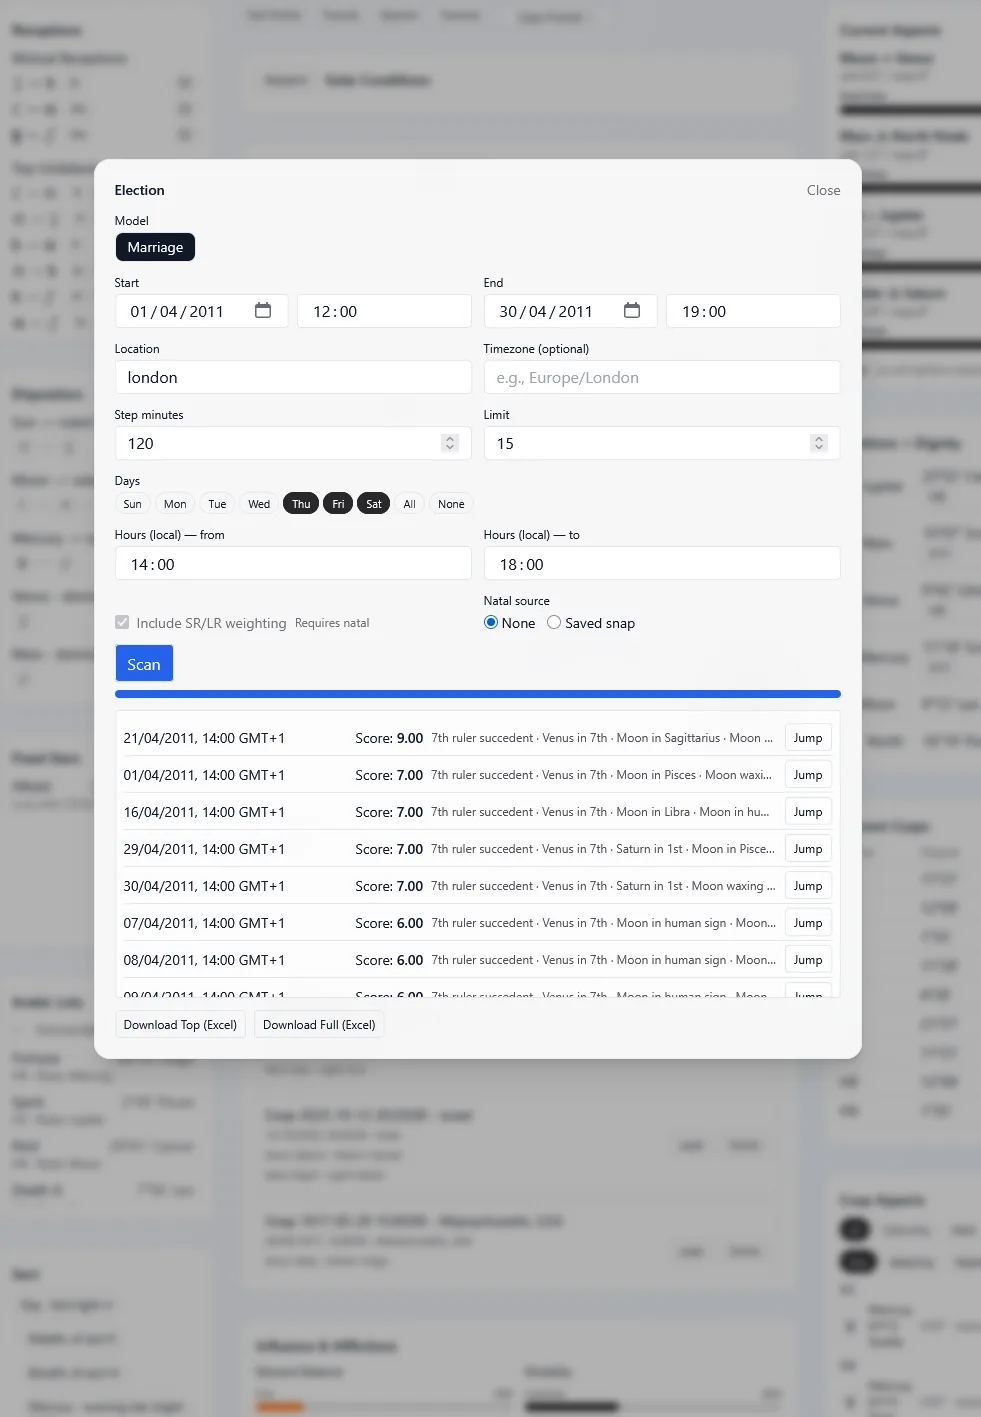Viewport: 981px width, 1417px height.
Task: Open the Start date calendar picker
Action: (x=263, y=311)
